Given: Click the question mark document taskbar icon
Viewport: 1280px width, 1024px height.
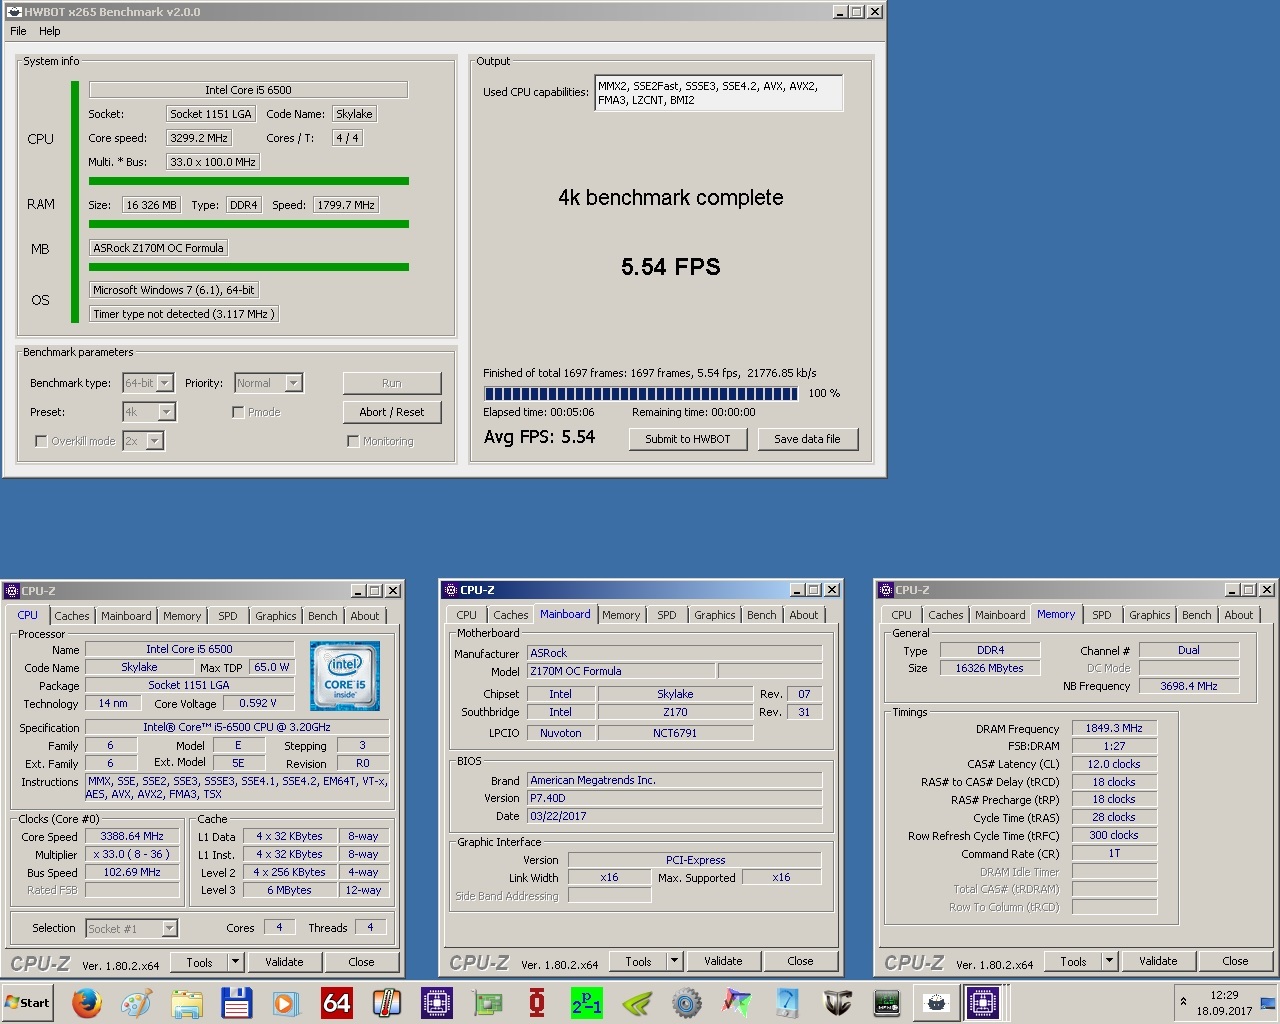Looking at the screenshot, I should [x=787, y=1002].
